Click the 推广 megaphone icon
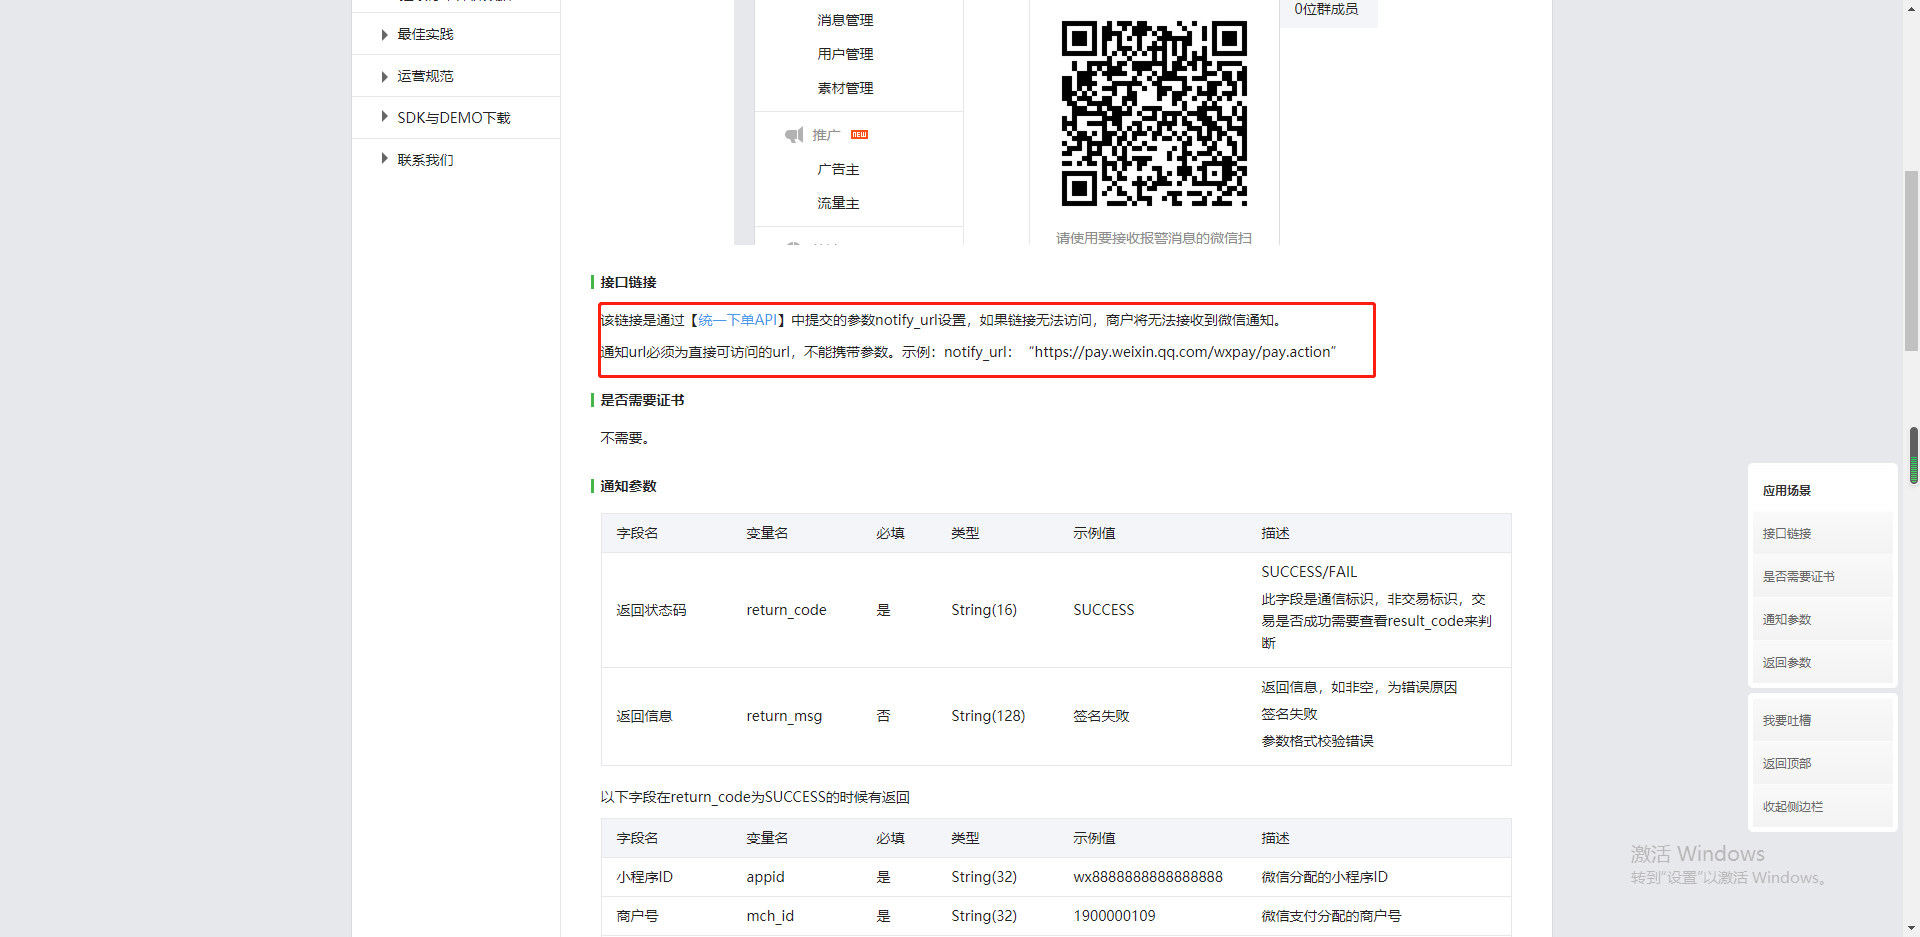Screen dimensions: 1920x937 (x=794, y=135)
